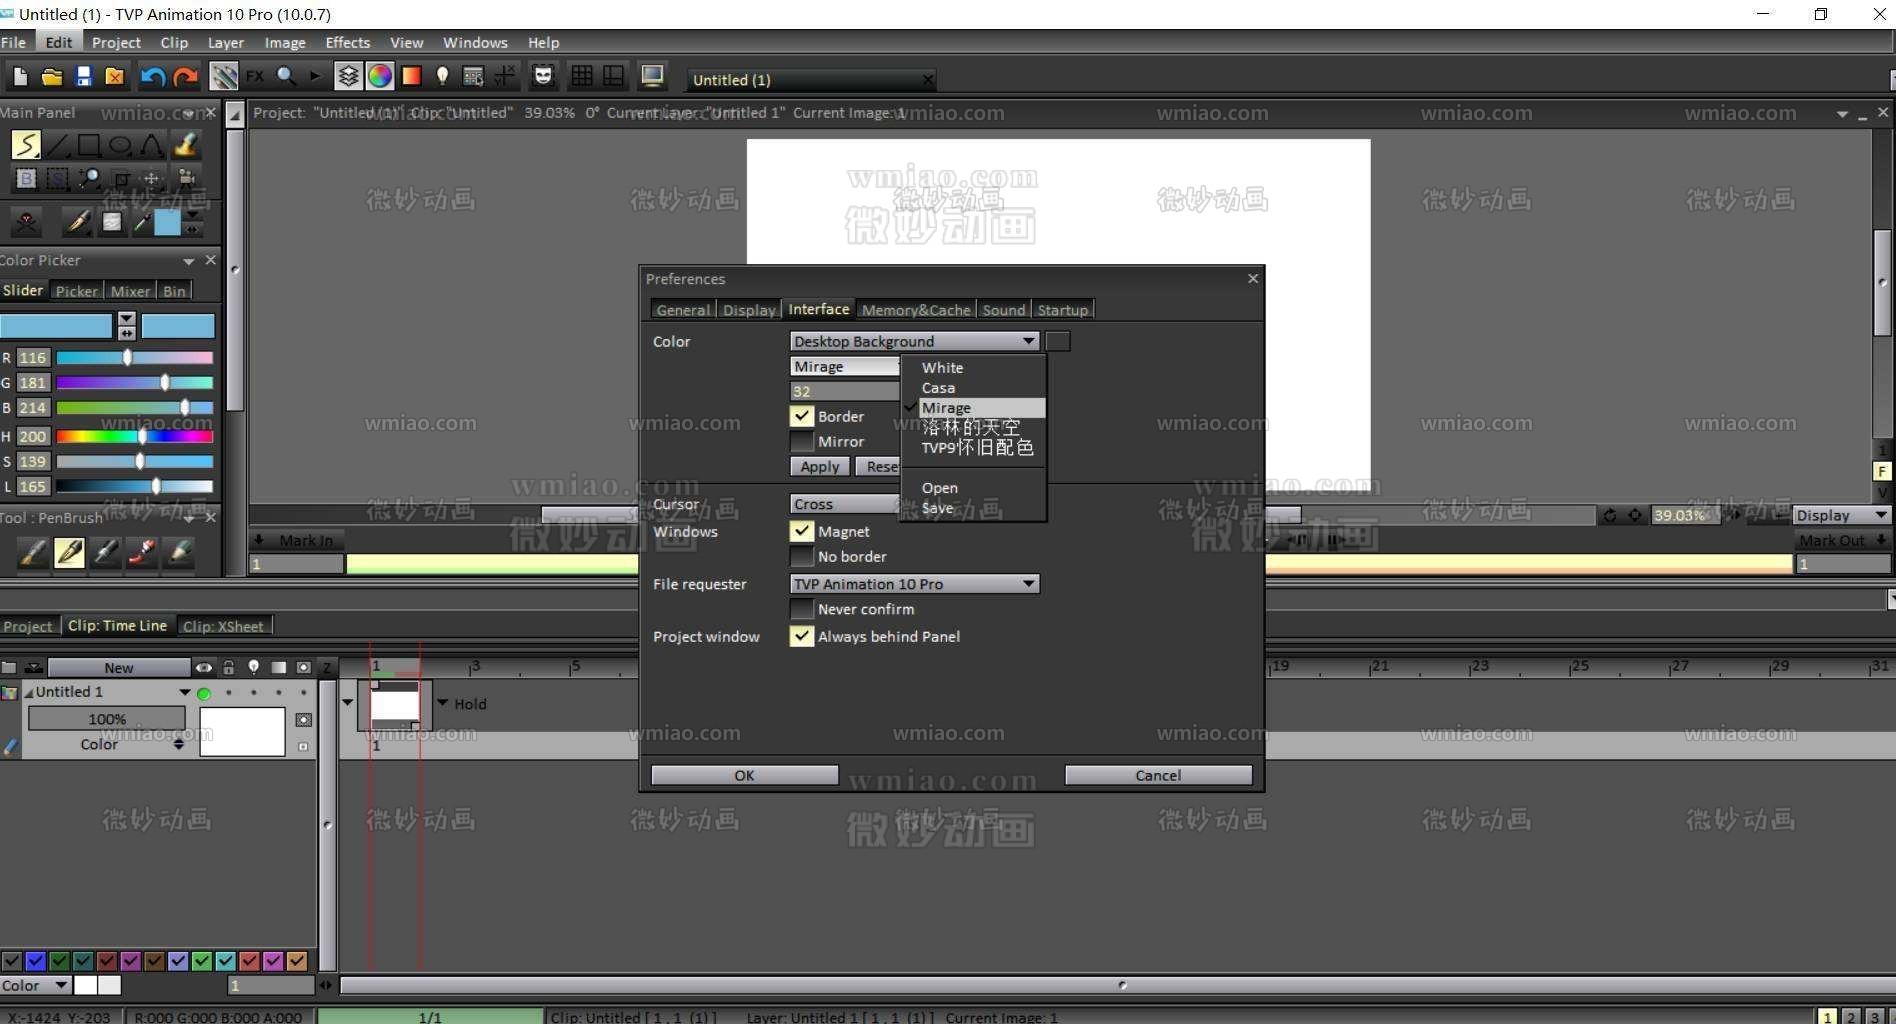The height and width of the screenshot is (1024, 1896).
Task: Click the magnifier zoom icon in toolbar
Action: tap(285, 76)
